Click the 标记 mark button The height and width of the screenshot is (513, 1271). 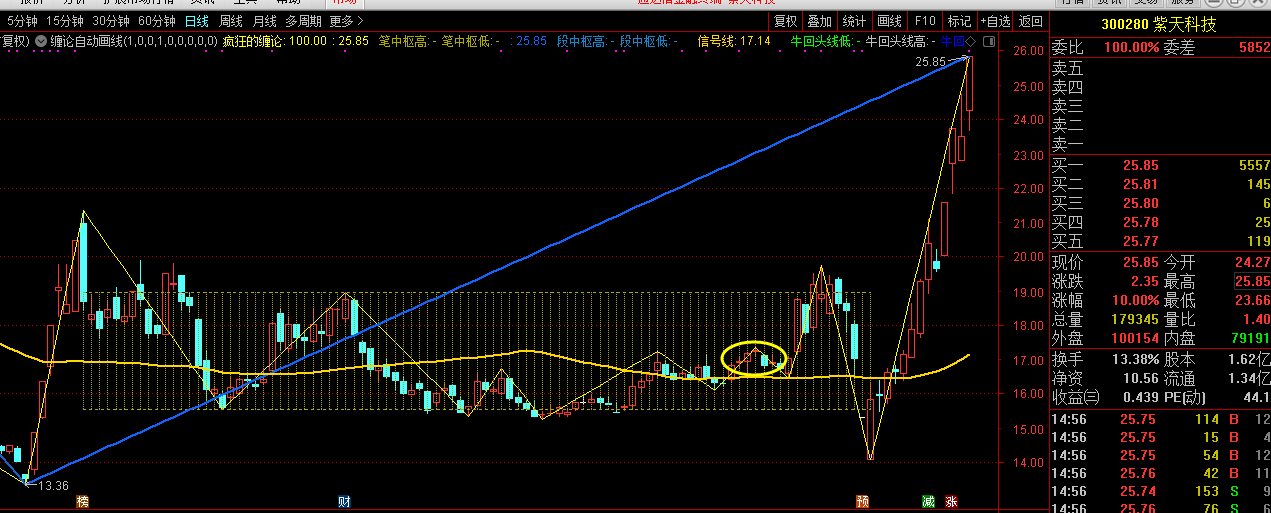(x=959, y=21)
